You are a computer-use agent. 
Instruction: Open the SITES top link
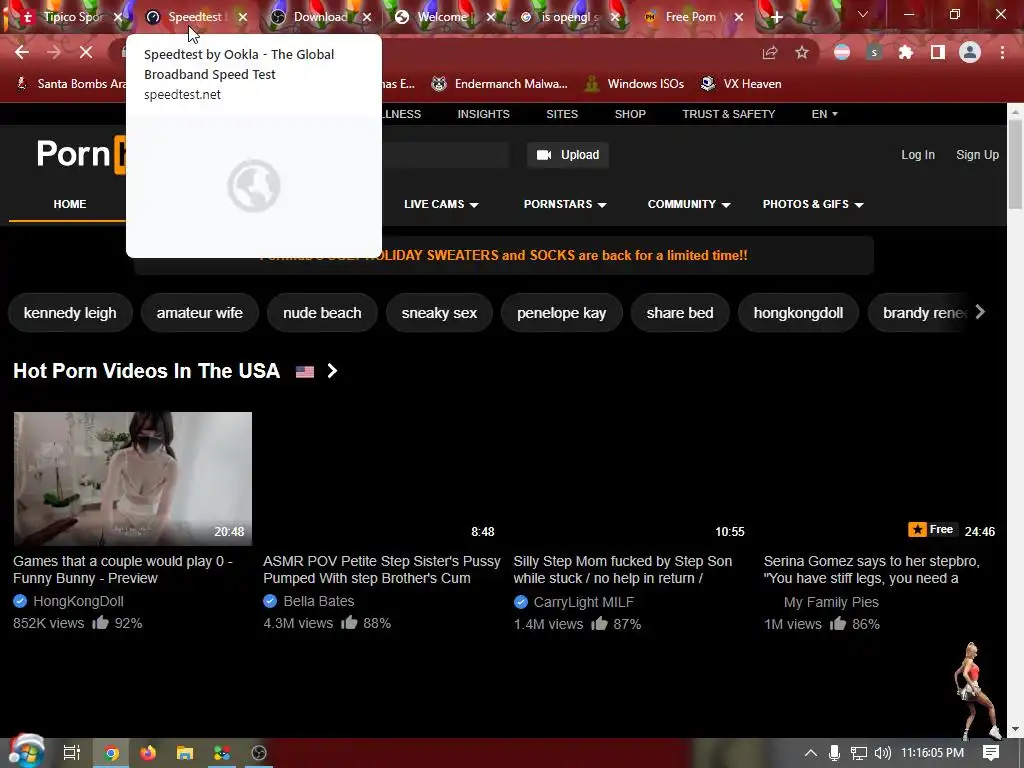click(x=562, y=114)
